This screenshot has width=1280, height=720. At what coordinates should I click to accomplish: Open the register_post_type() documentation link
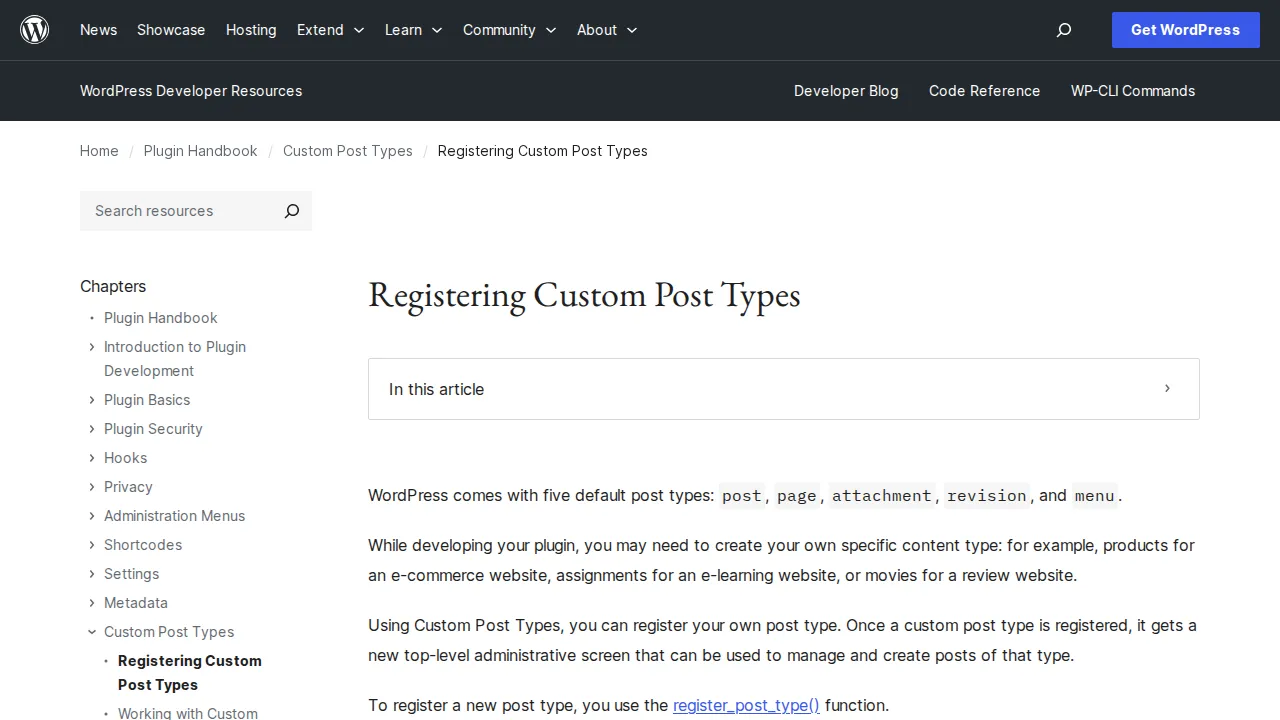746,705
